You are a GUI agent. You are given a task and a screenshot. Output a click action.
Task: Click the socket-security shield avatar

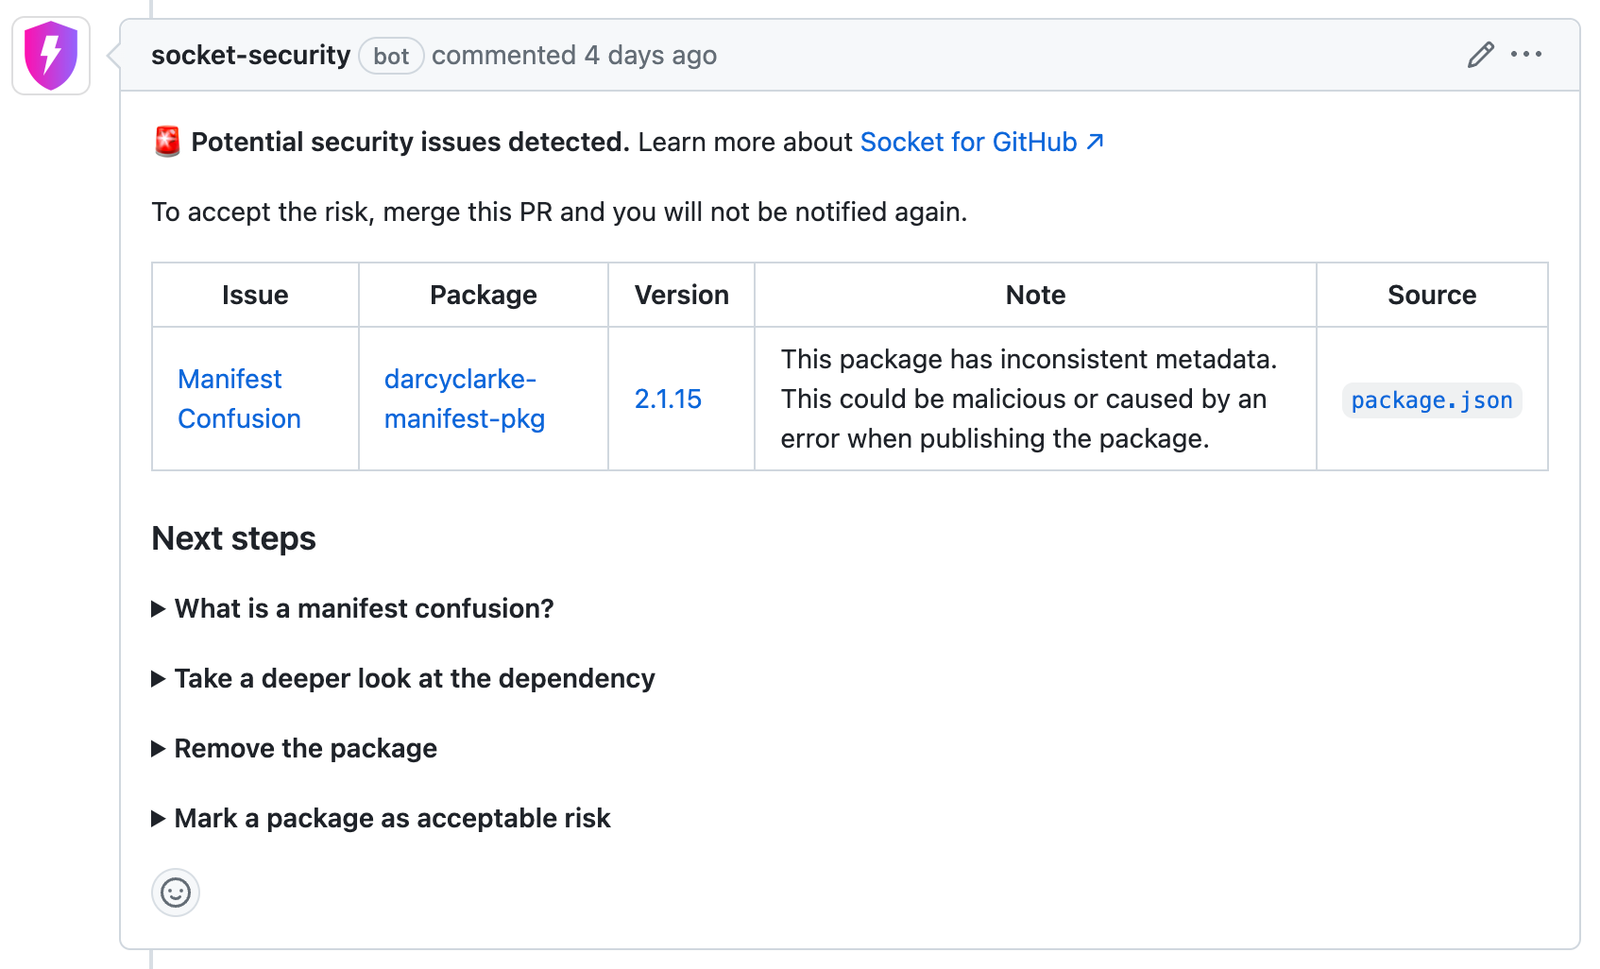pyautogui.click(x=51, y=56)
